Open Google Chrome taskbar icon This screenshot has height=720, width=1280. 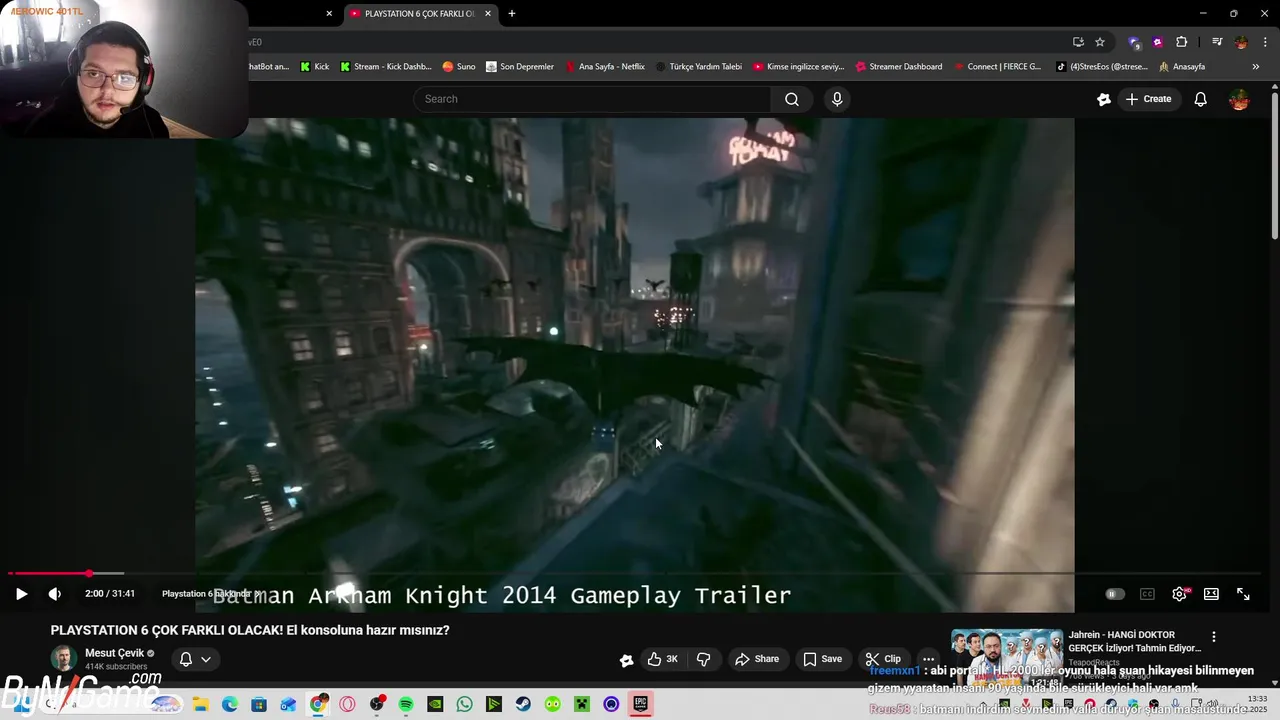point(318,704)
